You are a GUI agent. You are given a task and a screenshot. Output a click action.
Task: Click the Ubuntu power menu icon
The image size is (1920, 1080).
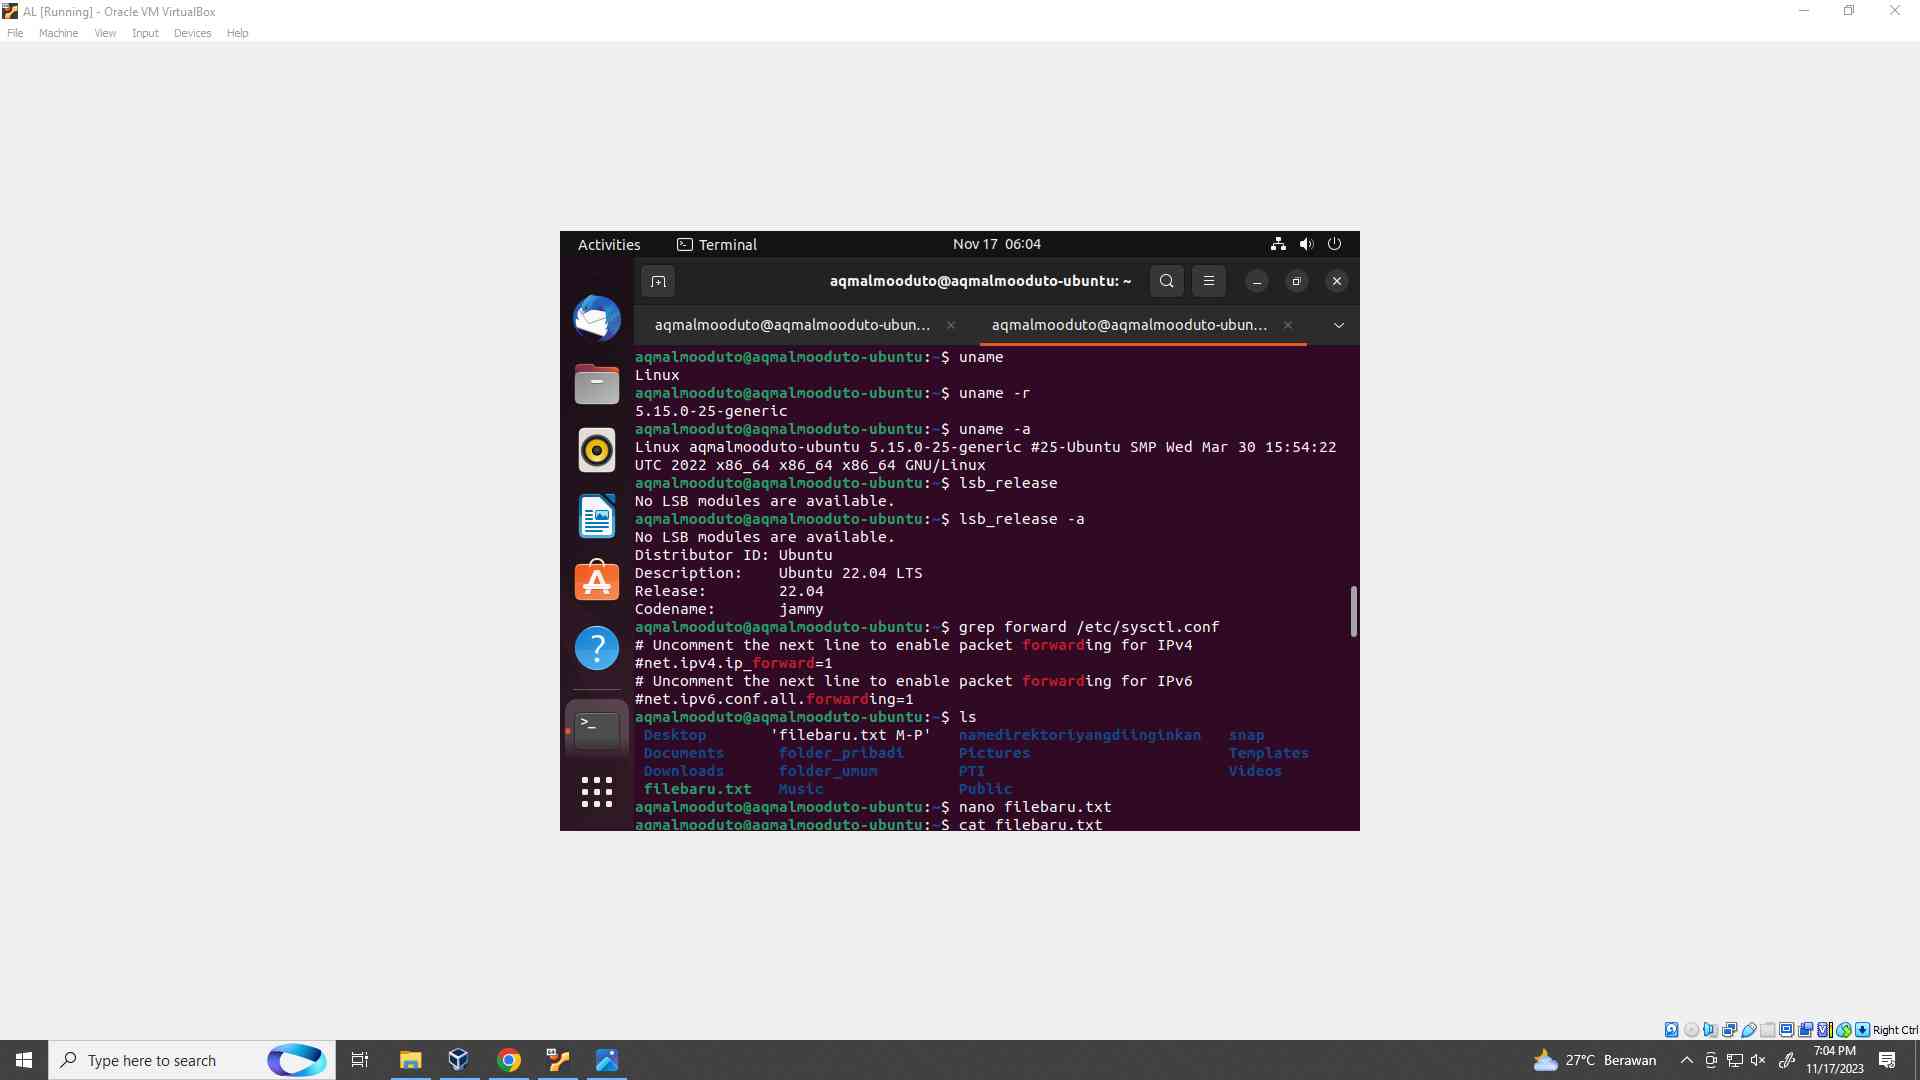coord(1334,244)
